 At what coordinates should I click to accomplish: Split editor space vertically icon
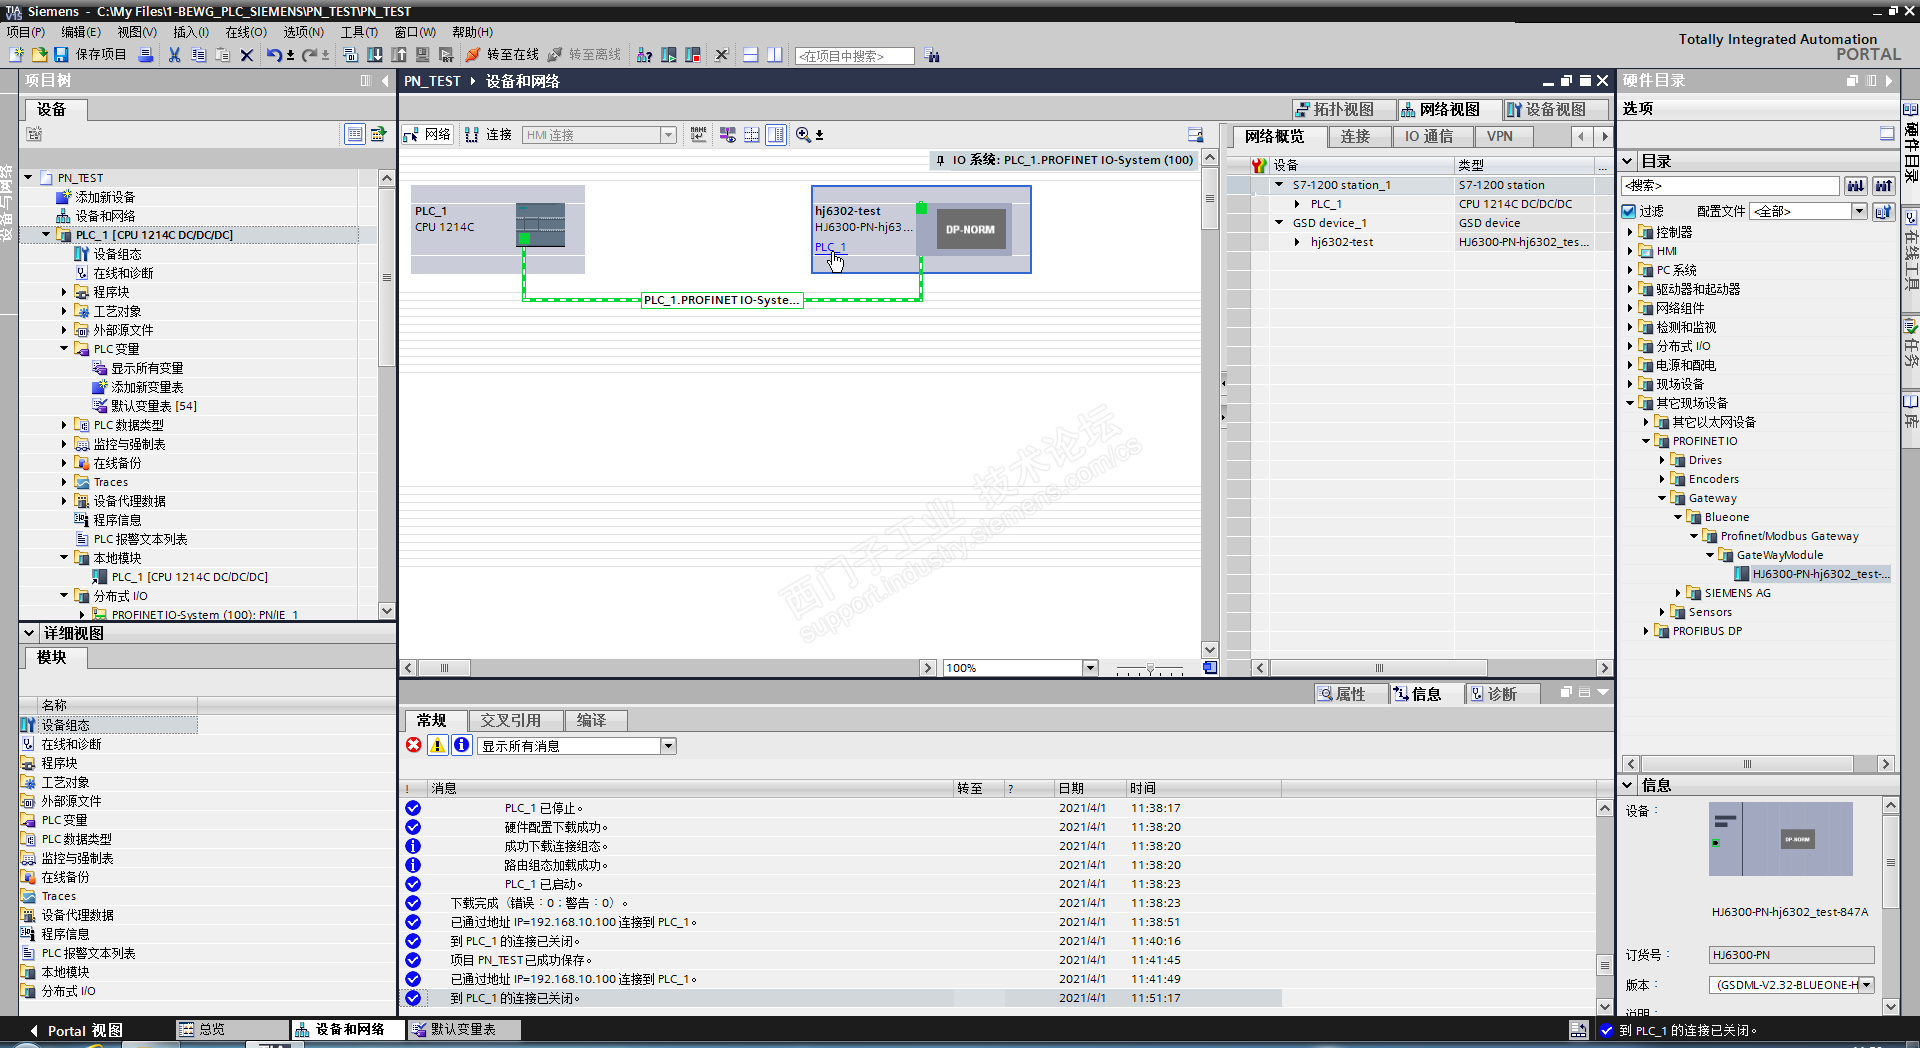[x=775, y=55]
